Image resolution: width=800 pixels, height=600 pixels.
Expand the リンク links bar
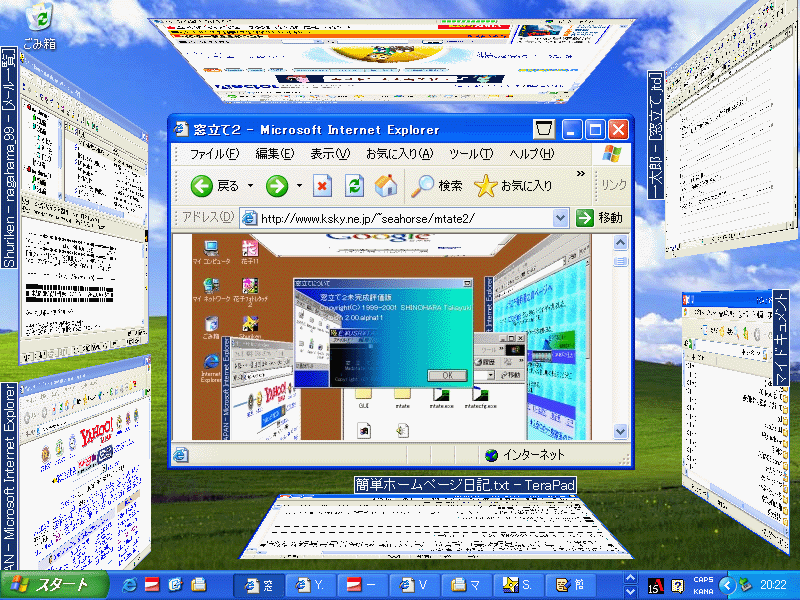click(x=614, y=185)
